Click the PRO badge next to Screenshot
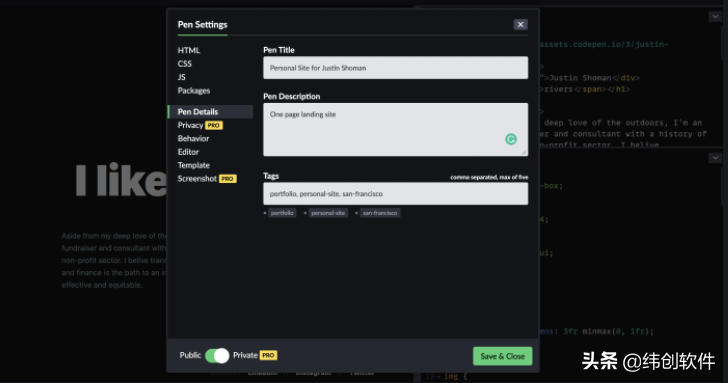 click(x=228, y=179)
